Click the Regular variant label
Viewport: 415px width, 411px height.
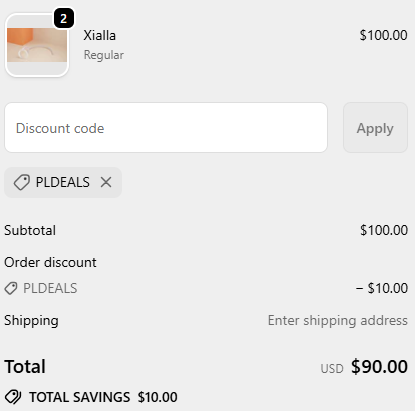pos(104,55)
